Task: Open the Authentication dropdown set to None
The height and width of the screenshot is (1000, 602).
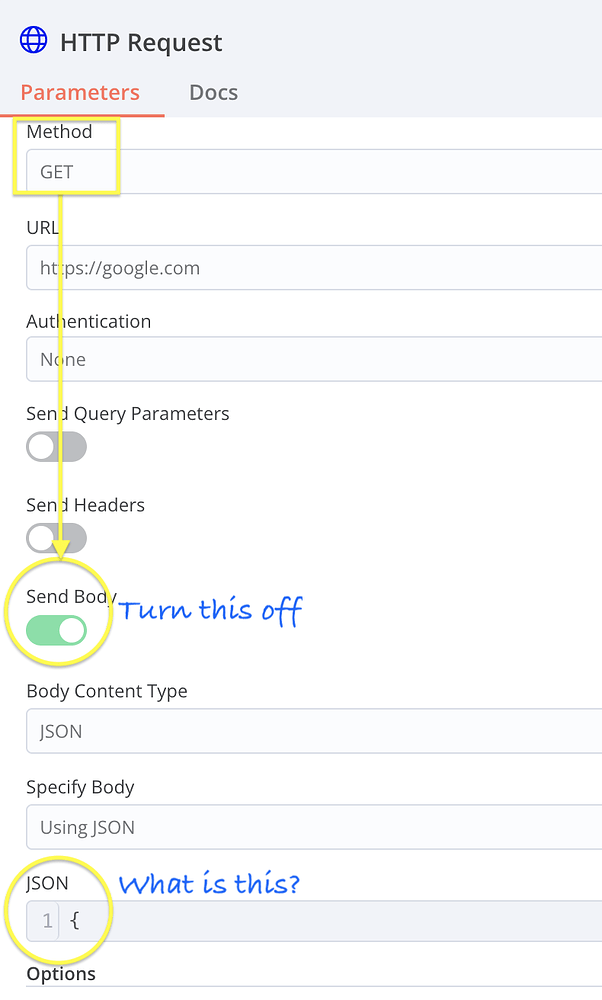Action: 300,359
